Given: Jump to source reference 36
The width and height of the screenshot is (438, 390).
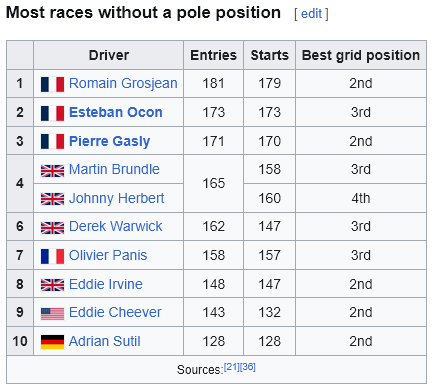Looking at the screenshot, I should pyautogui.click(x=248, y=367).
